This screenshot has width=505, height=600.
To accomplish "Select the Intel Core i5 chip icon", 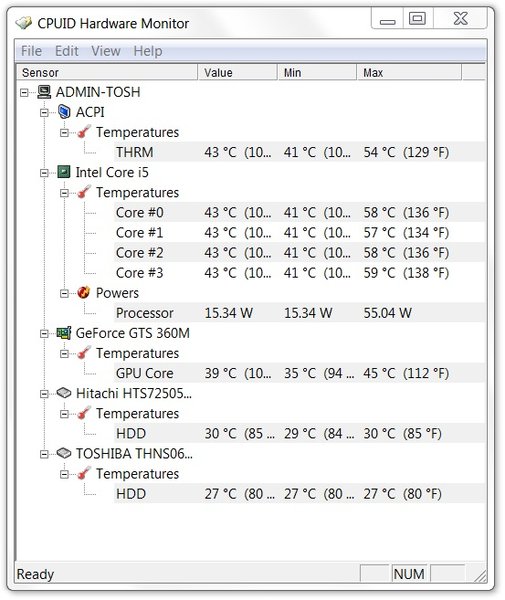I will pos(64,172).
